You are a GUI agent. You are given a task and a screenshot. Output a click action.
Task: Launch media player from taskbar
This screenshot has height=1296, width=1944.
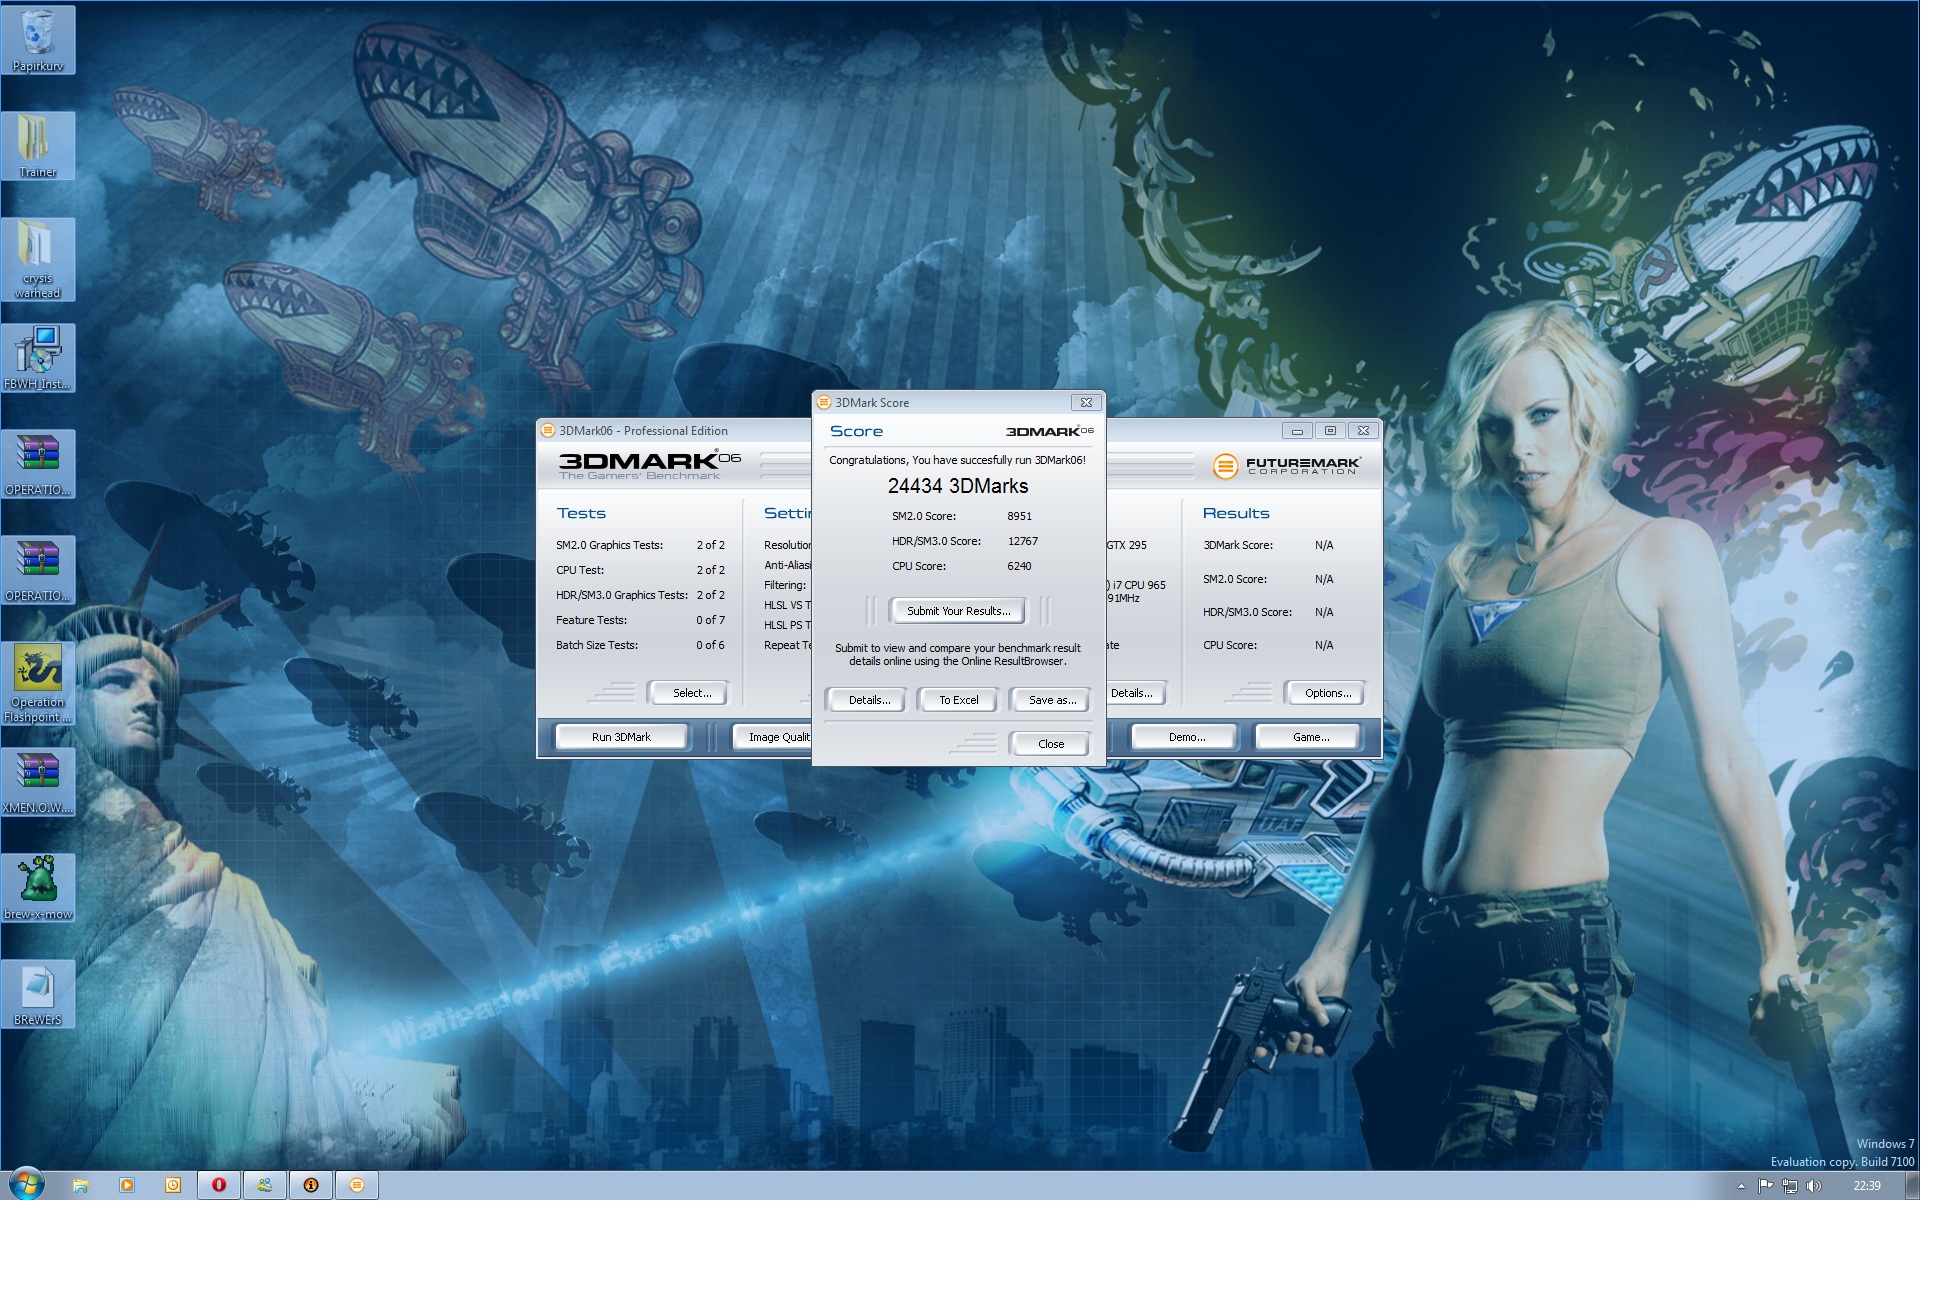[127, 1185]
